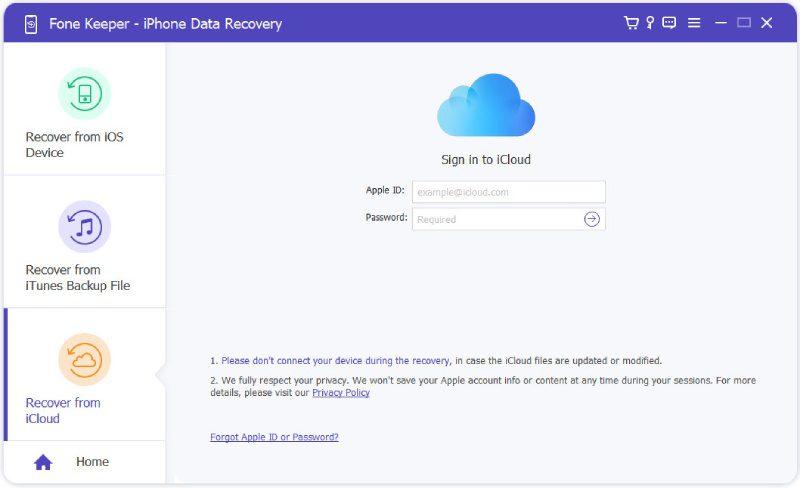Click the Recover from iOS Device icon
Screen dimensions: 800x488
tap(84, 94)
